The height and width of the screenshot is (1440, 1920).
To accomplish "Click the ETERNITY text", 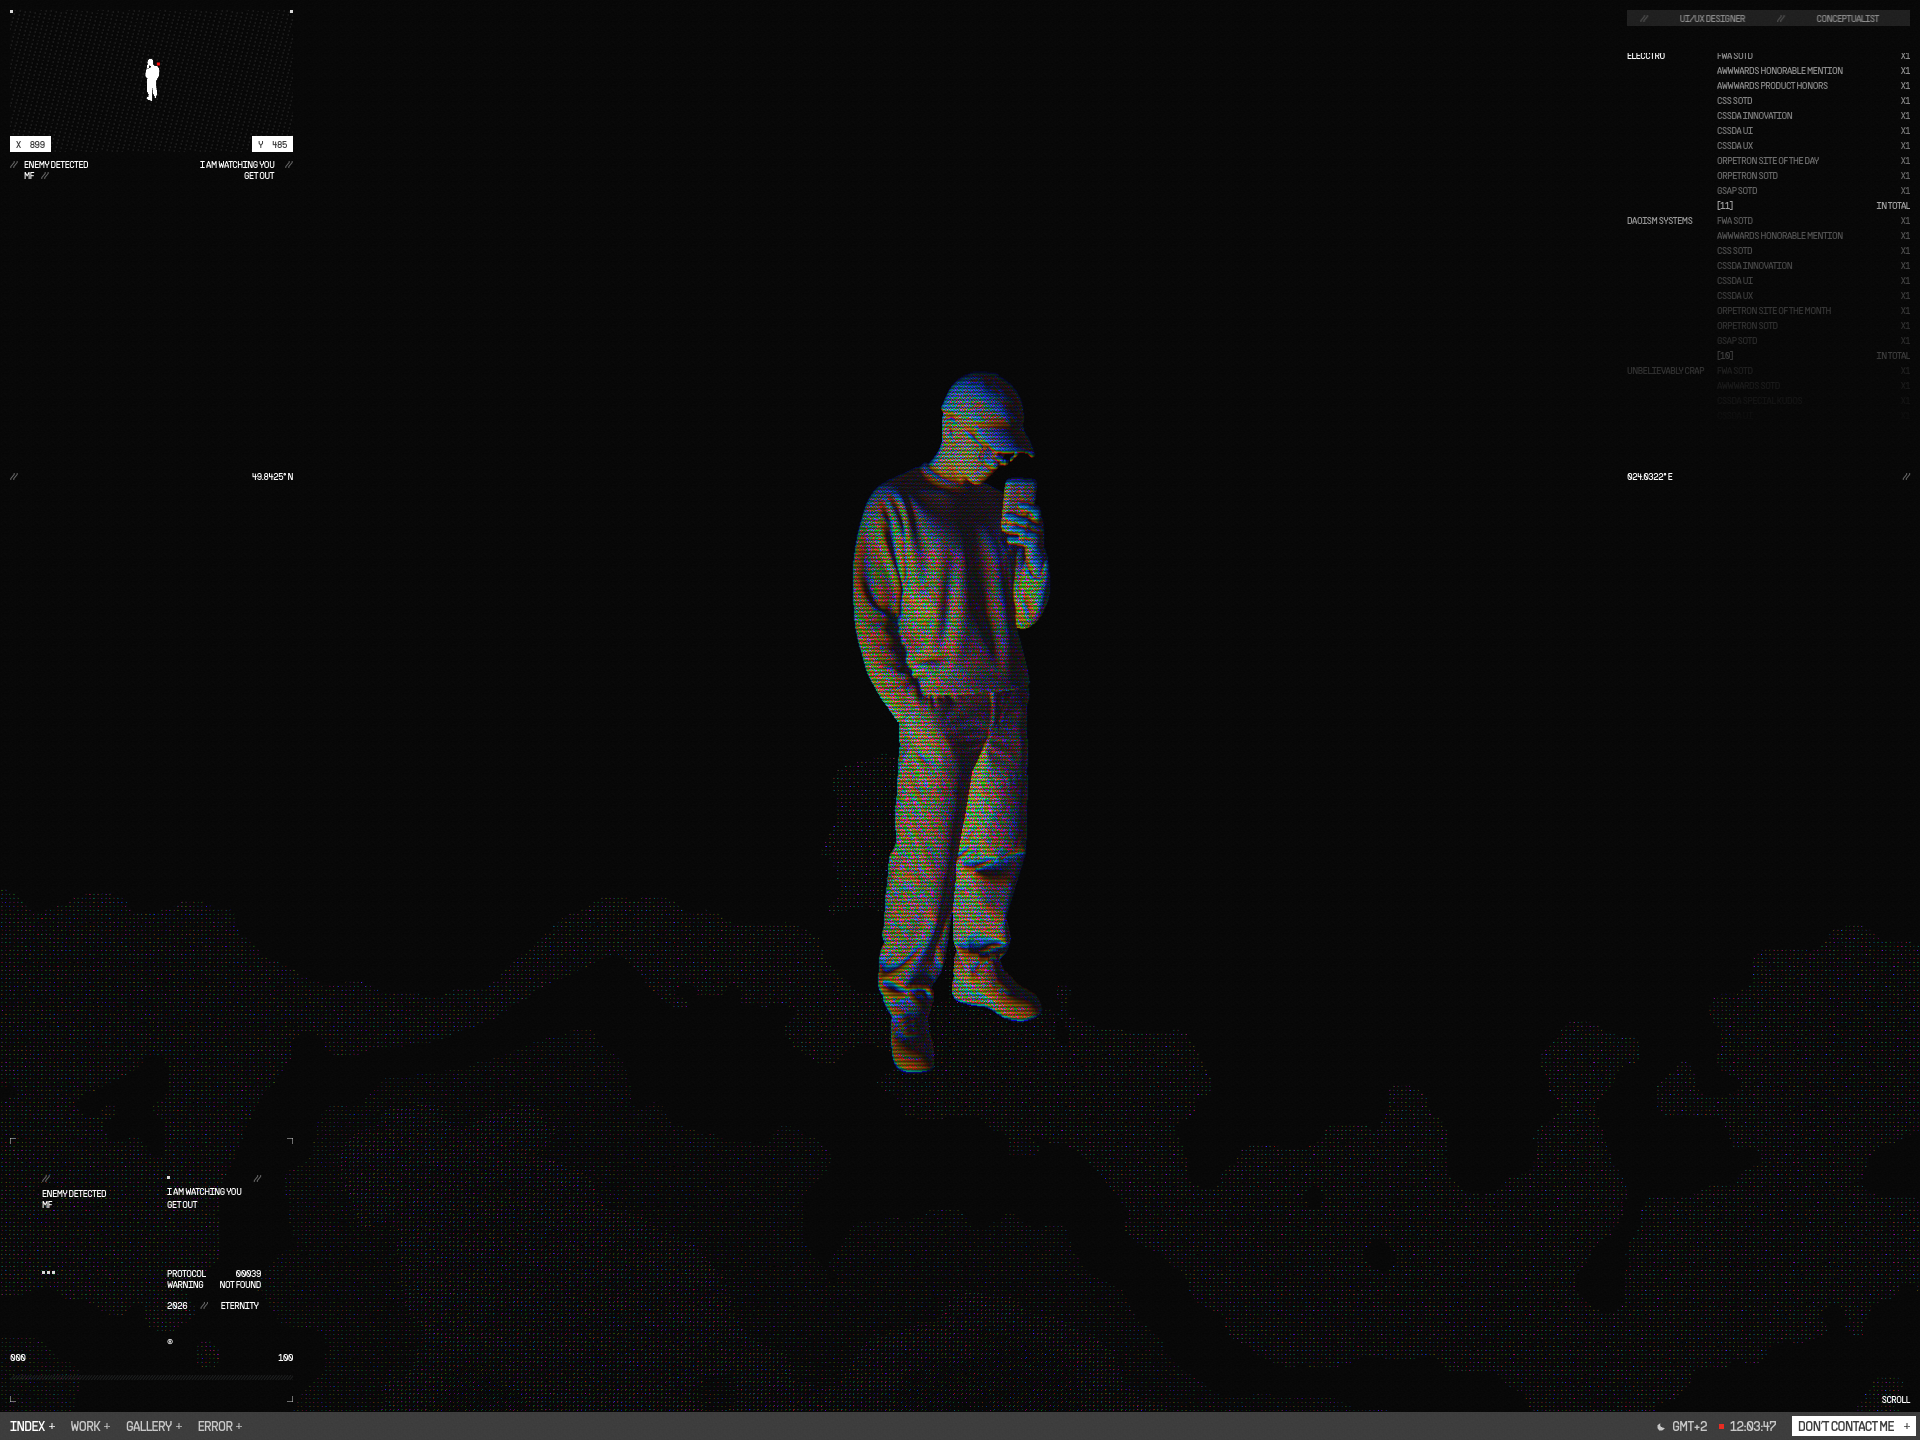I will pyautogui.click(x=240, y=1306).
